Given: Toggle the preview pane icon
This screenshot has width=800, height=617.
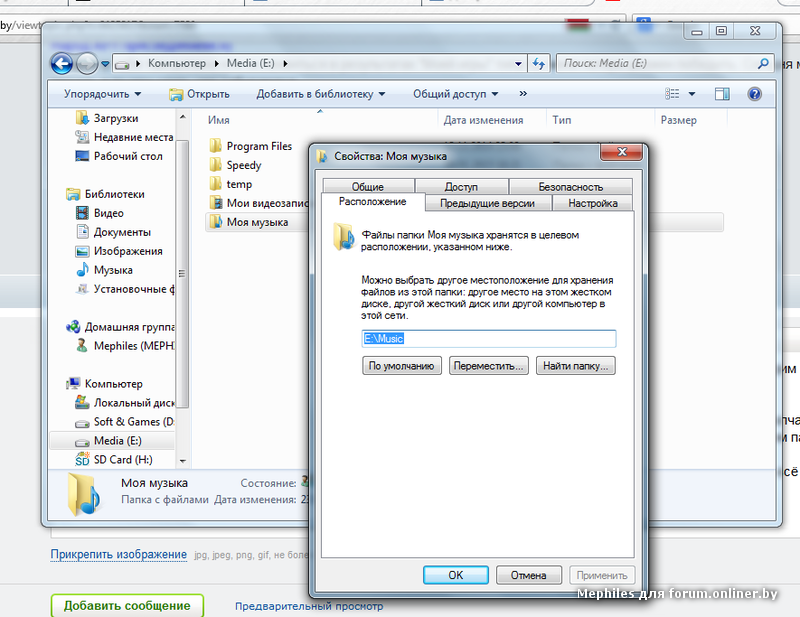Looking at the screenshot, I should 722,94.
